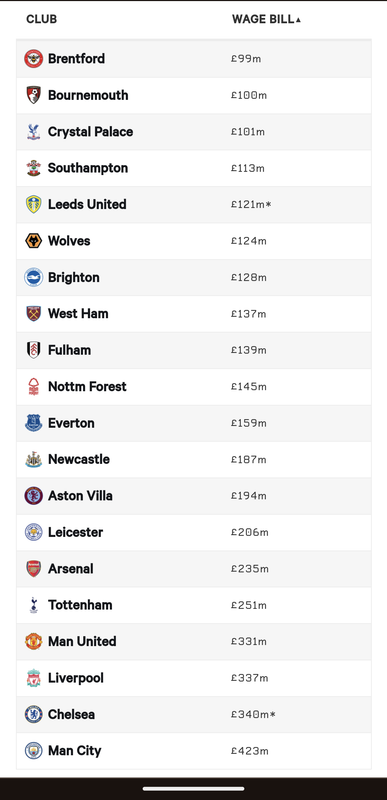This screenshot has height=800, width=387.
Task: Tap the home gesture bar at bottom
Action: pyautogui.click(x=194, y=789)
